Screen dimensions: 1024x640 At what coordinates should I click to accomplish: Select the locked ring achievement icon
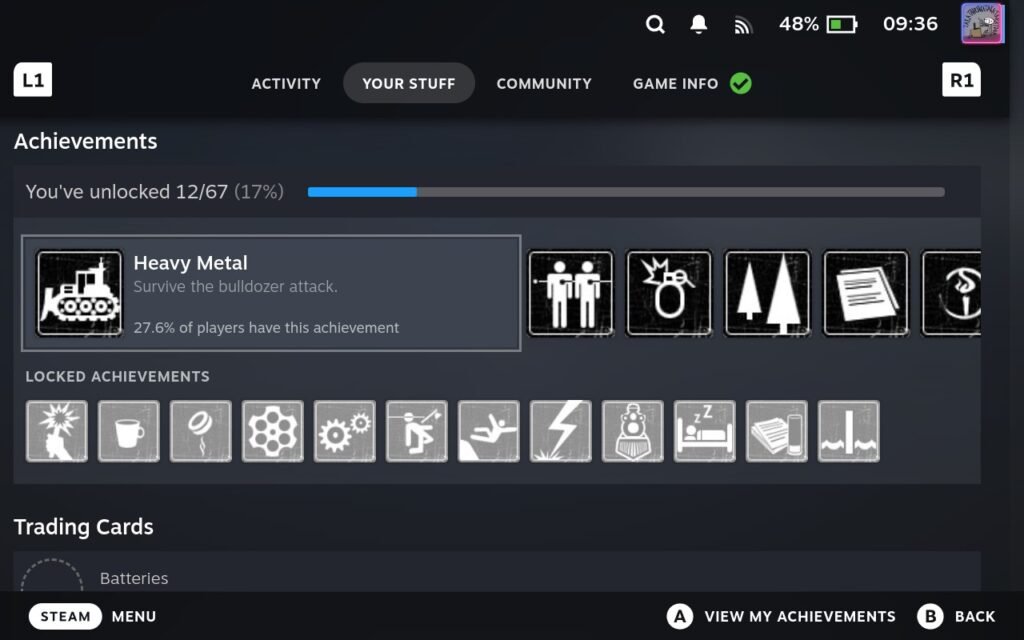[x=200, y=431]
